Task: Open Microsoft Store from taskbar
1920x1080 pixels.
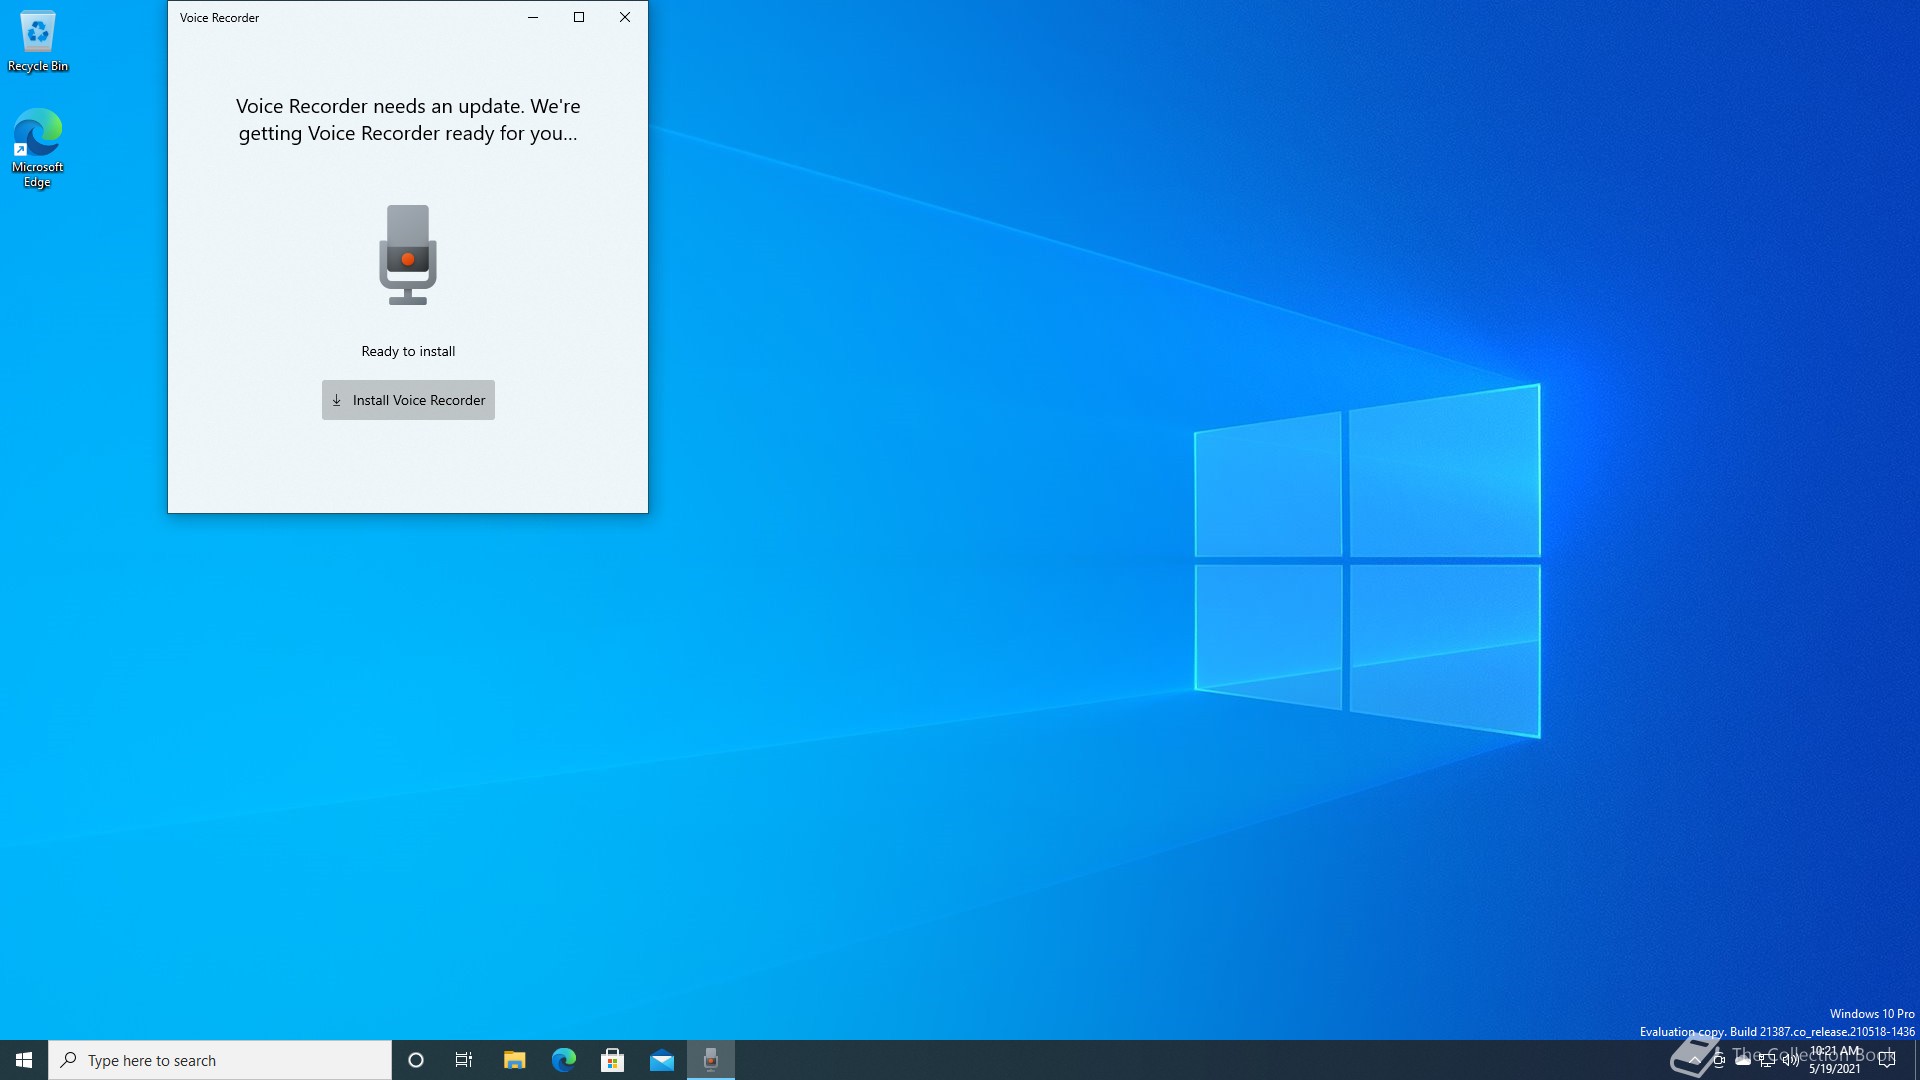Action: 612,1060
